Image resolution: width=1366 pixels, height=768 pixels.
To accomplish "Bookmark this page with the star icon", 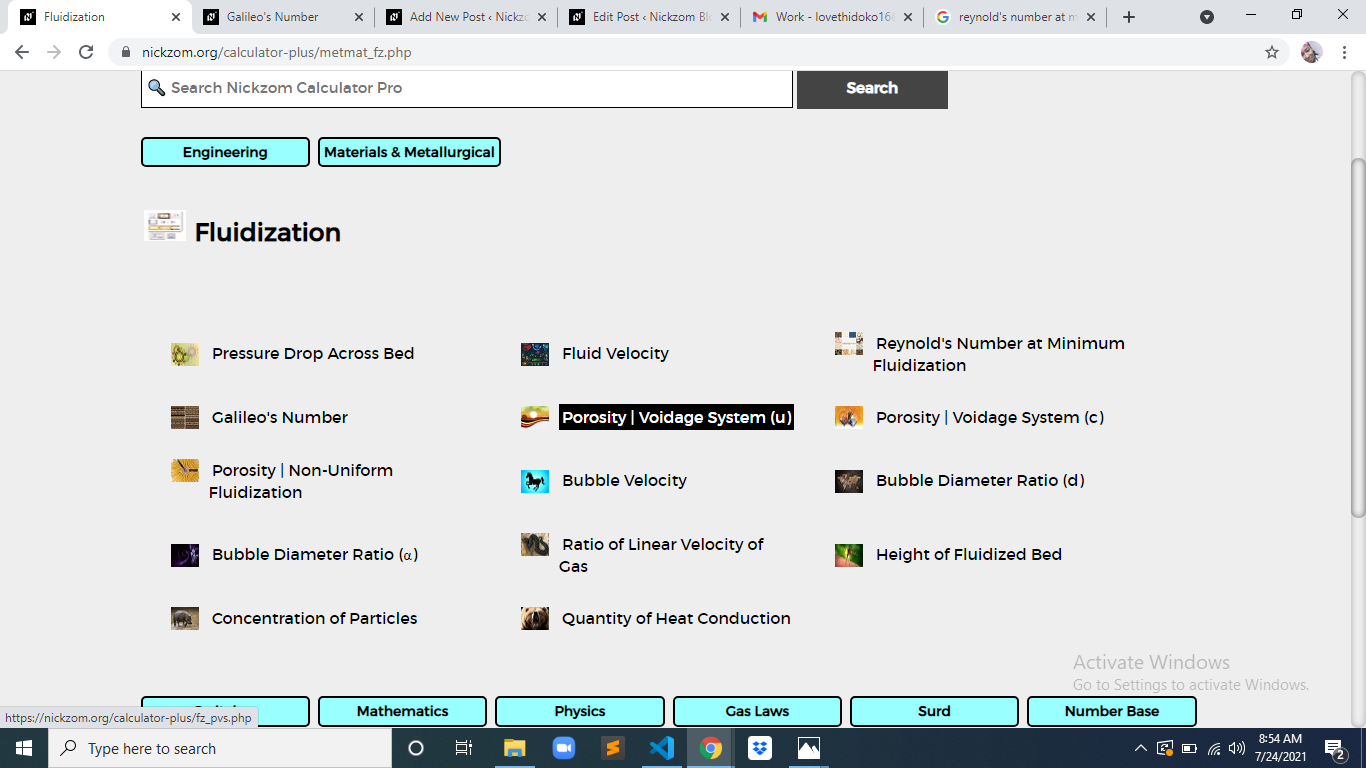I will (1272, 52).
